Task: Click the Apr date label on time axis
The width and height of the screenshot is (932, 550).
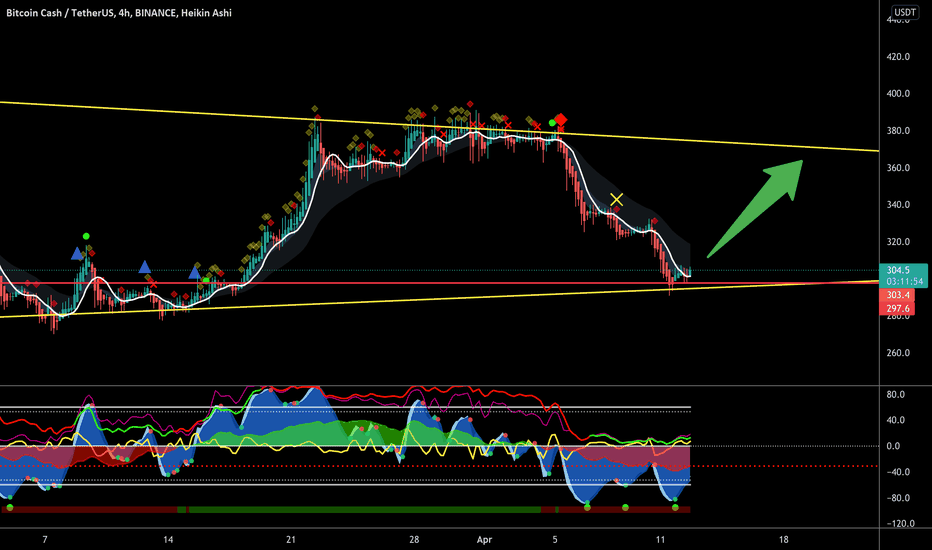Action: 484,539
